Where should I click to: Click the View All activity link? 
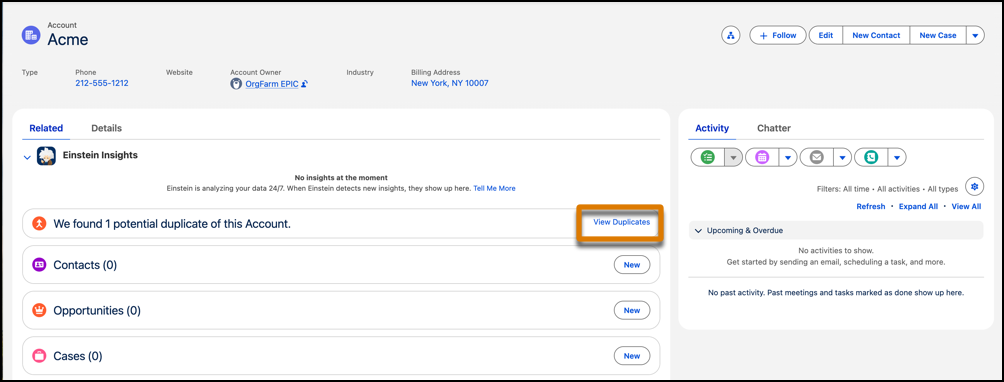click(x=966, y=207)
